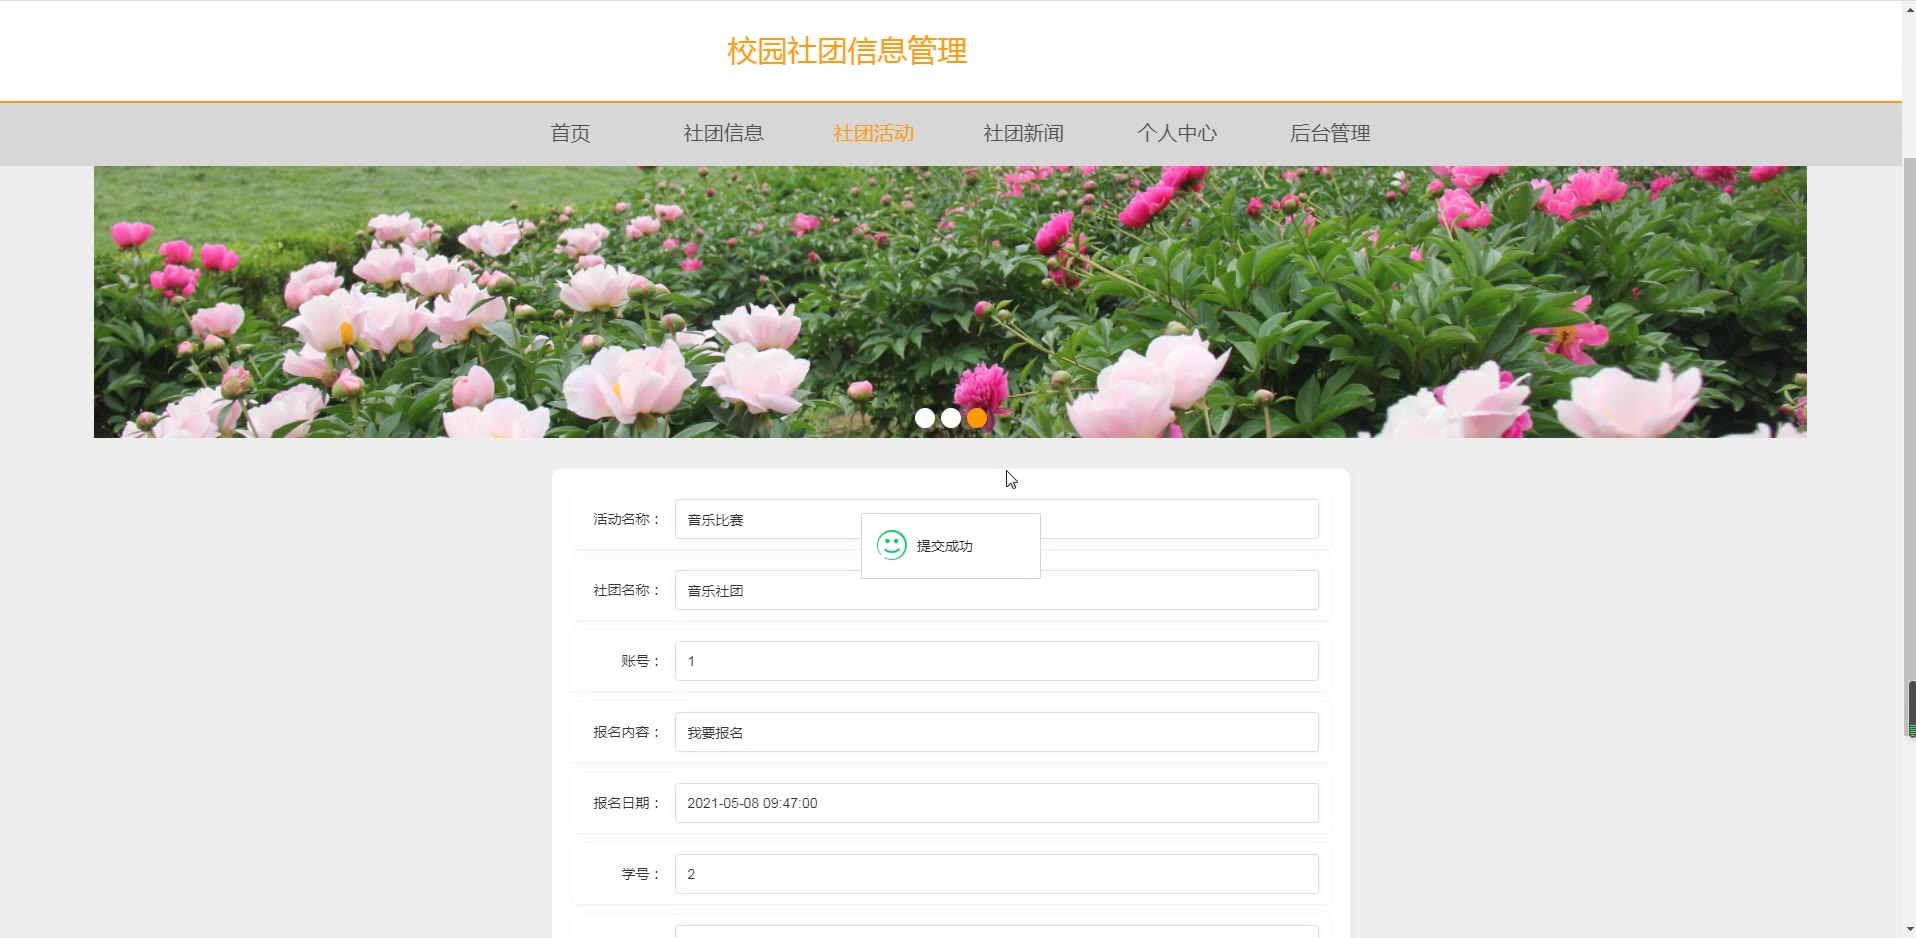
Task: Open the 报名日期 date field
Action: [x=996, y=803]
